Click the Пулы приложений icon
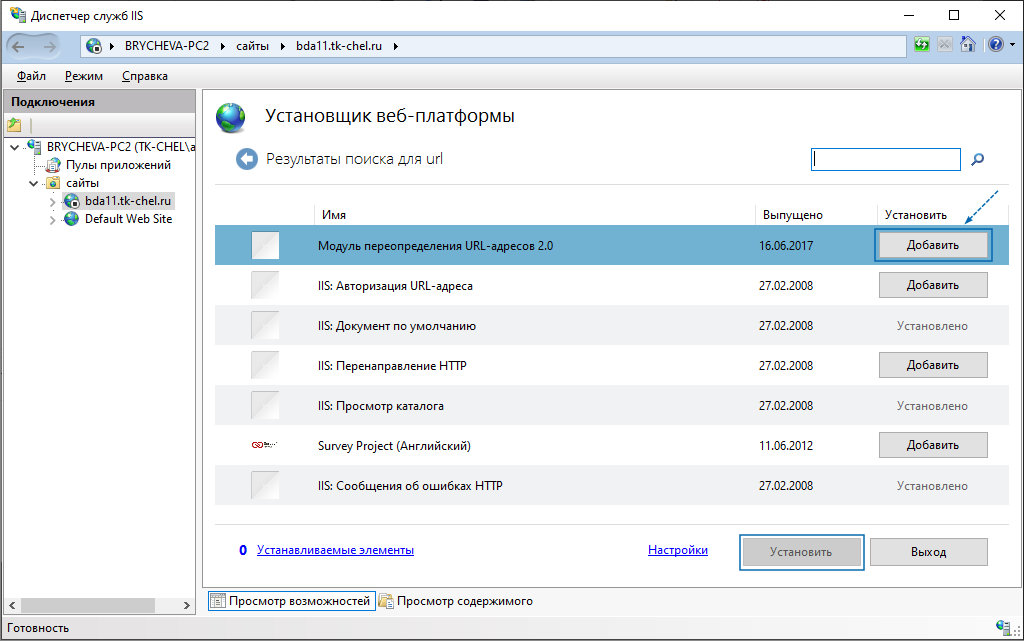1024x641 pixels. click(53, 165)
